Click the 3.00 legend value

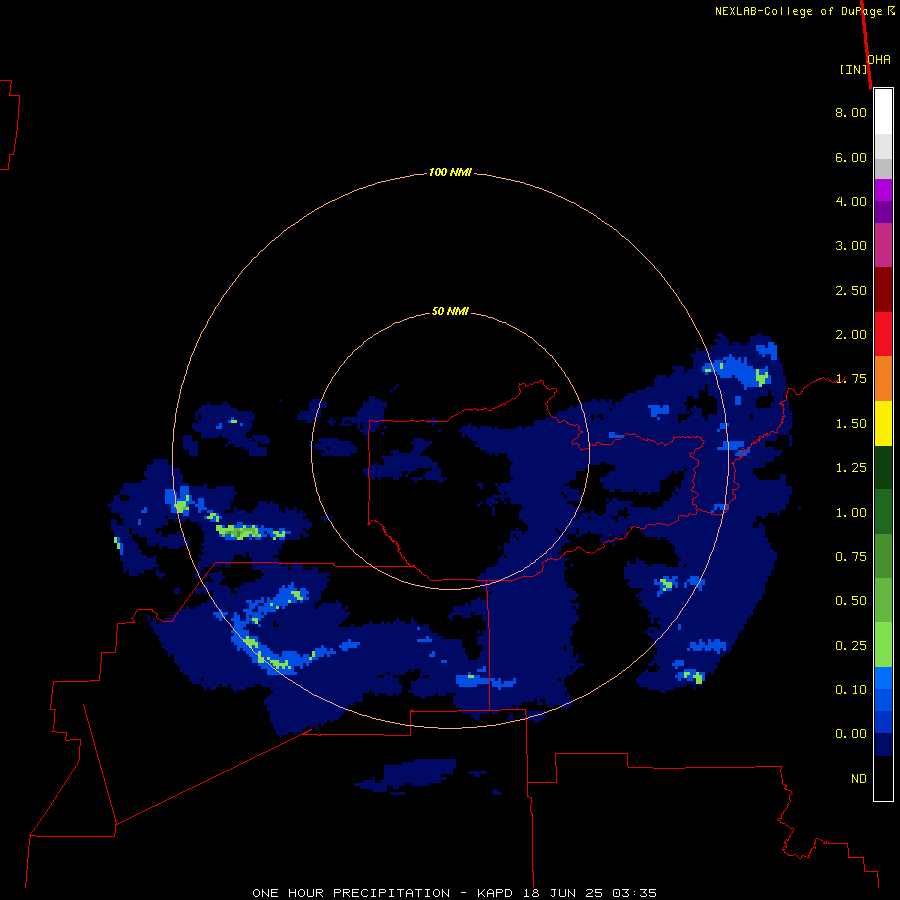tap(851, 246)
